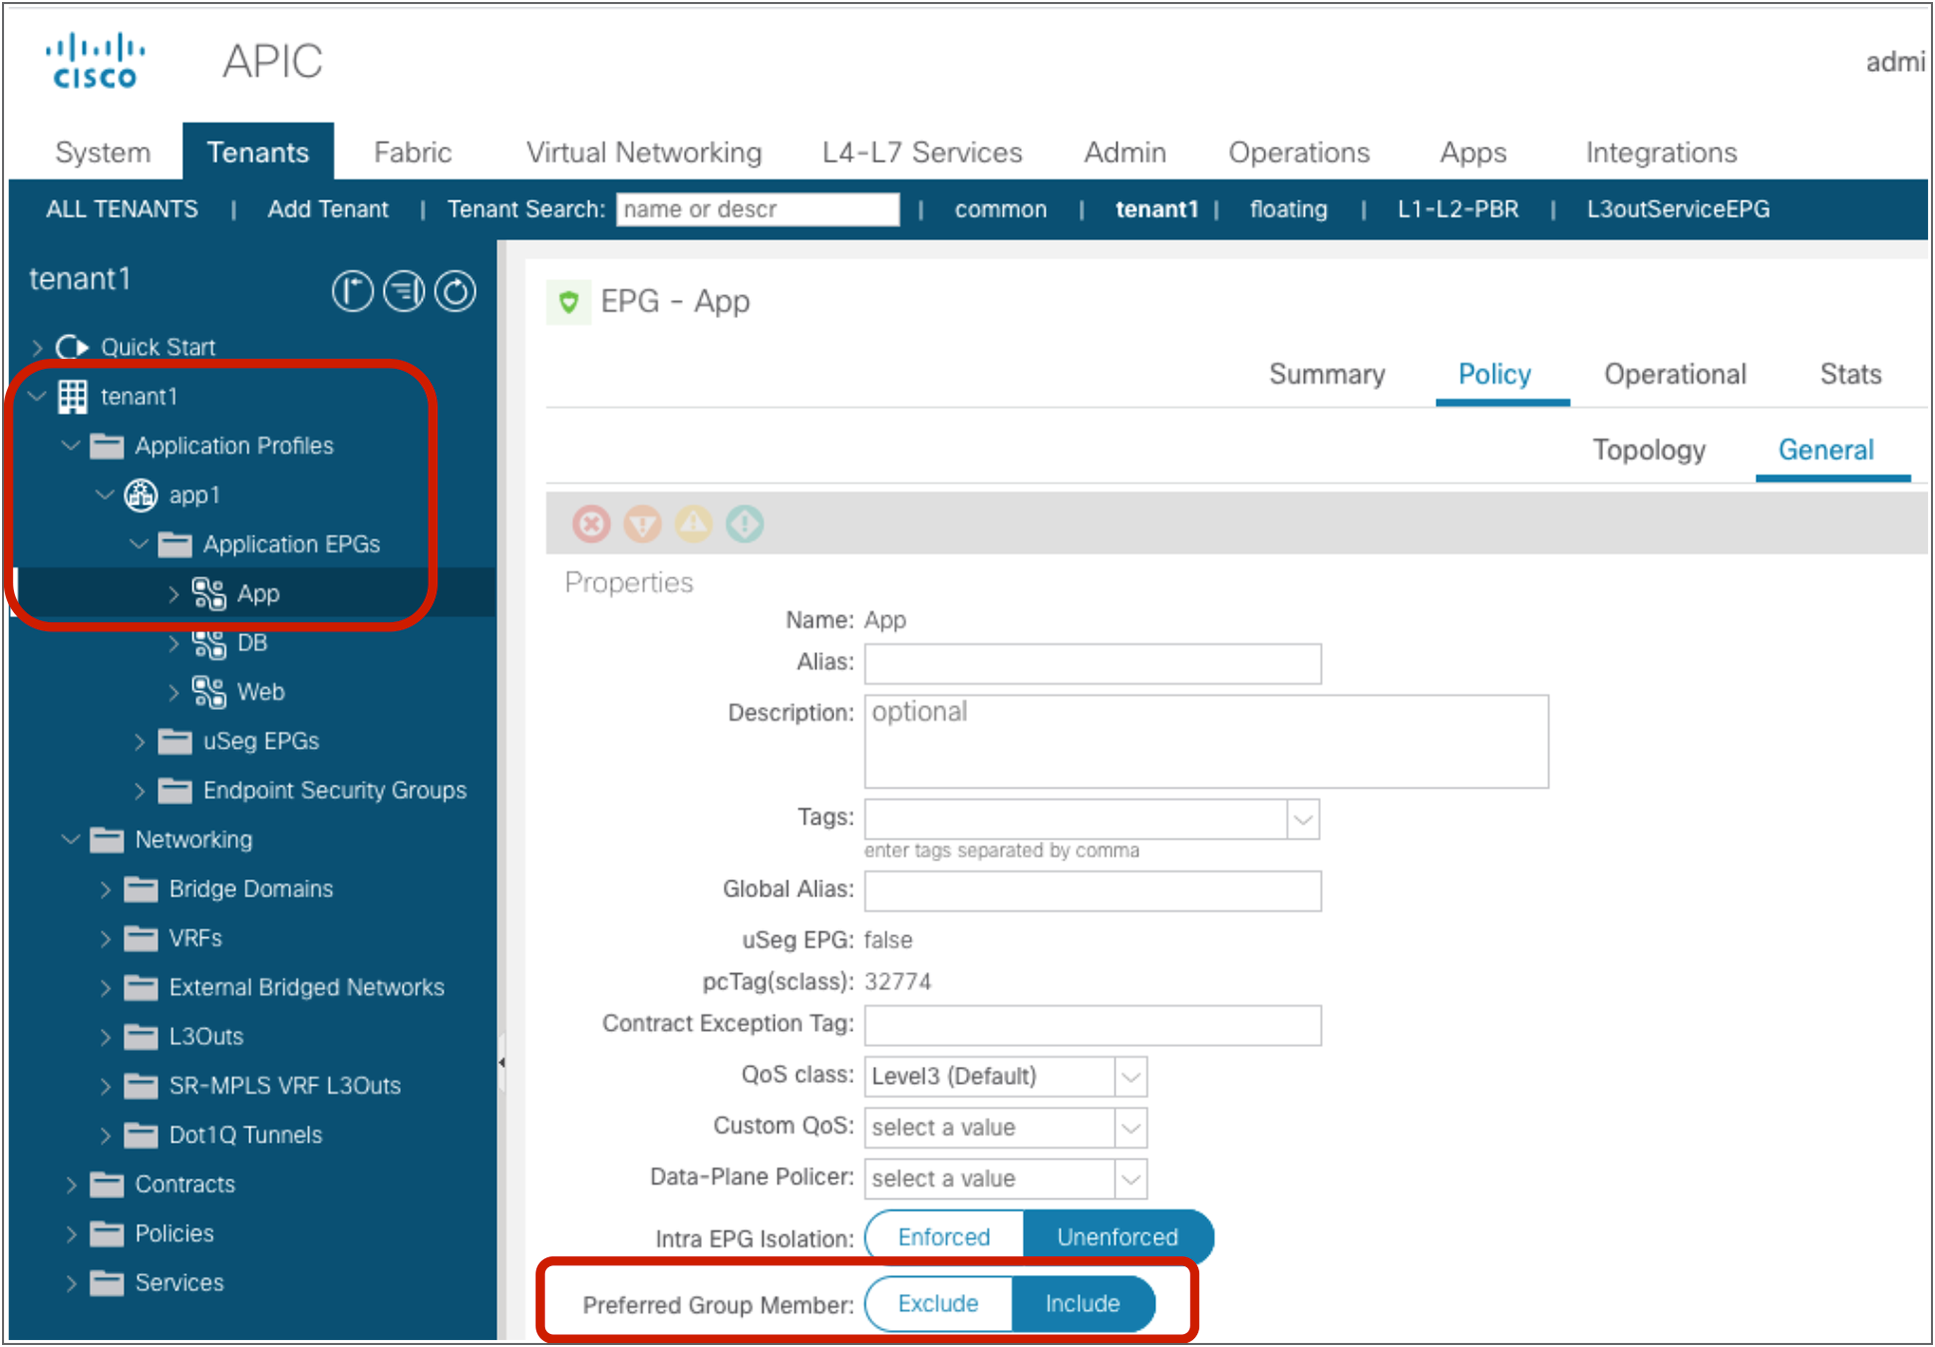1935x1347 pixels.
Task: Click the first circular tenant toolbar icon
Action: [352, 291]
